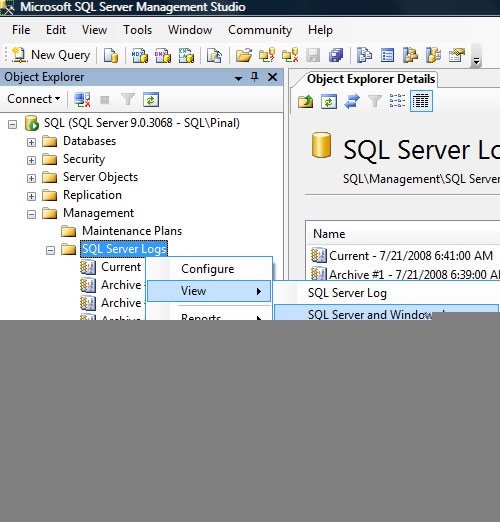The image size is (500, 522).
Task: Choose SQL Server and Windows Log entry
Action: 387,313
